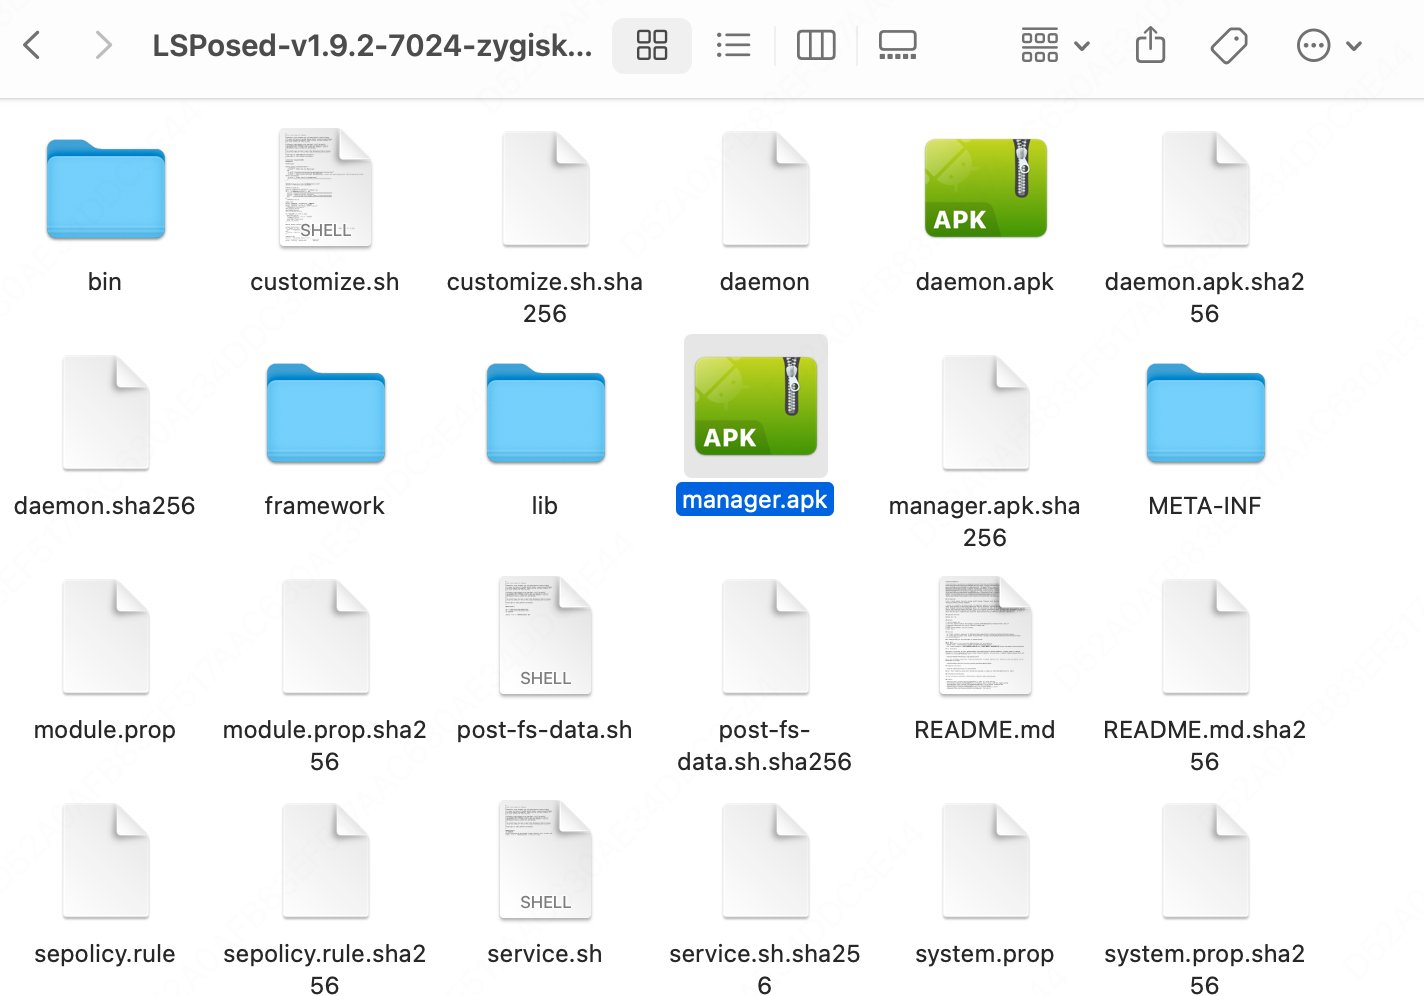This screenshot has height=996, width=1424.
Task: Click the 'META-INF' folder name label
Action: coord(1205,506)
